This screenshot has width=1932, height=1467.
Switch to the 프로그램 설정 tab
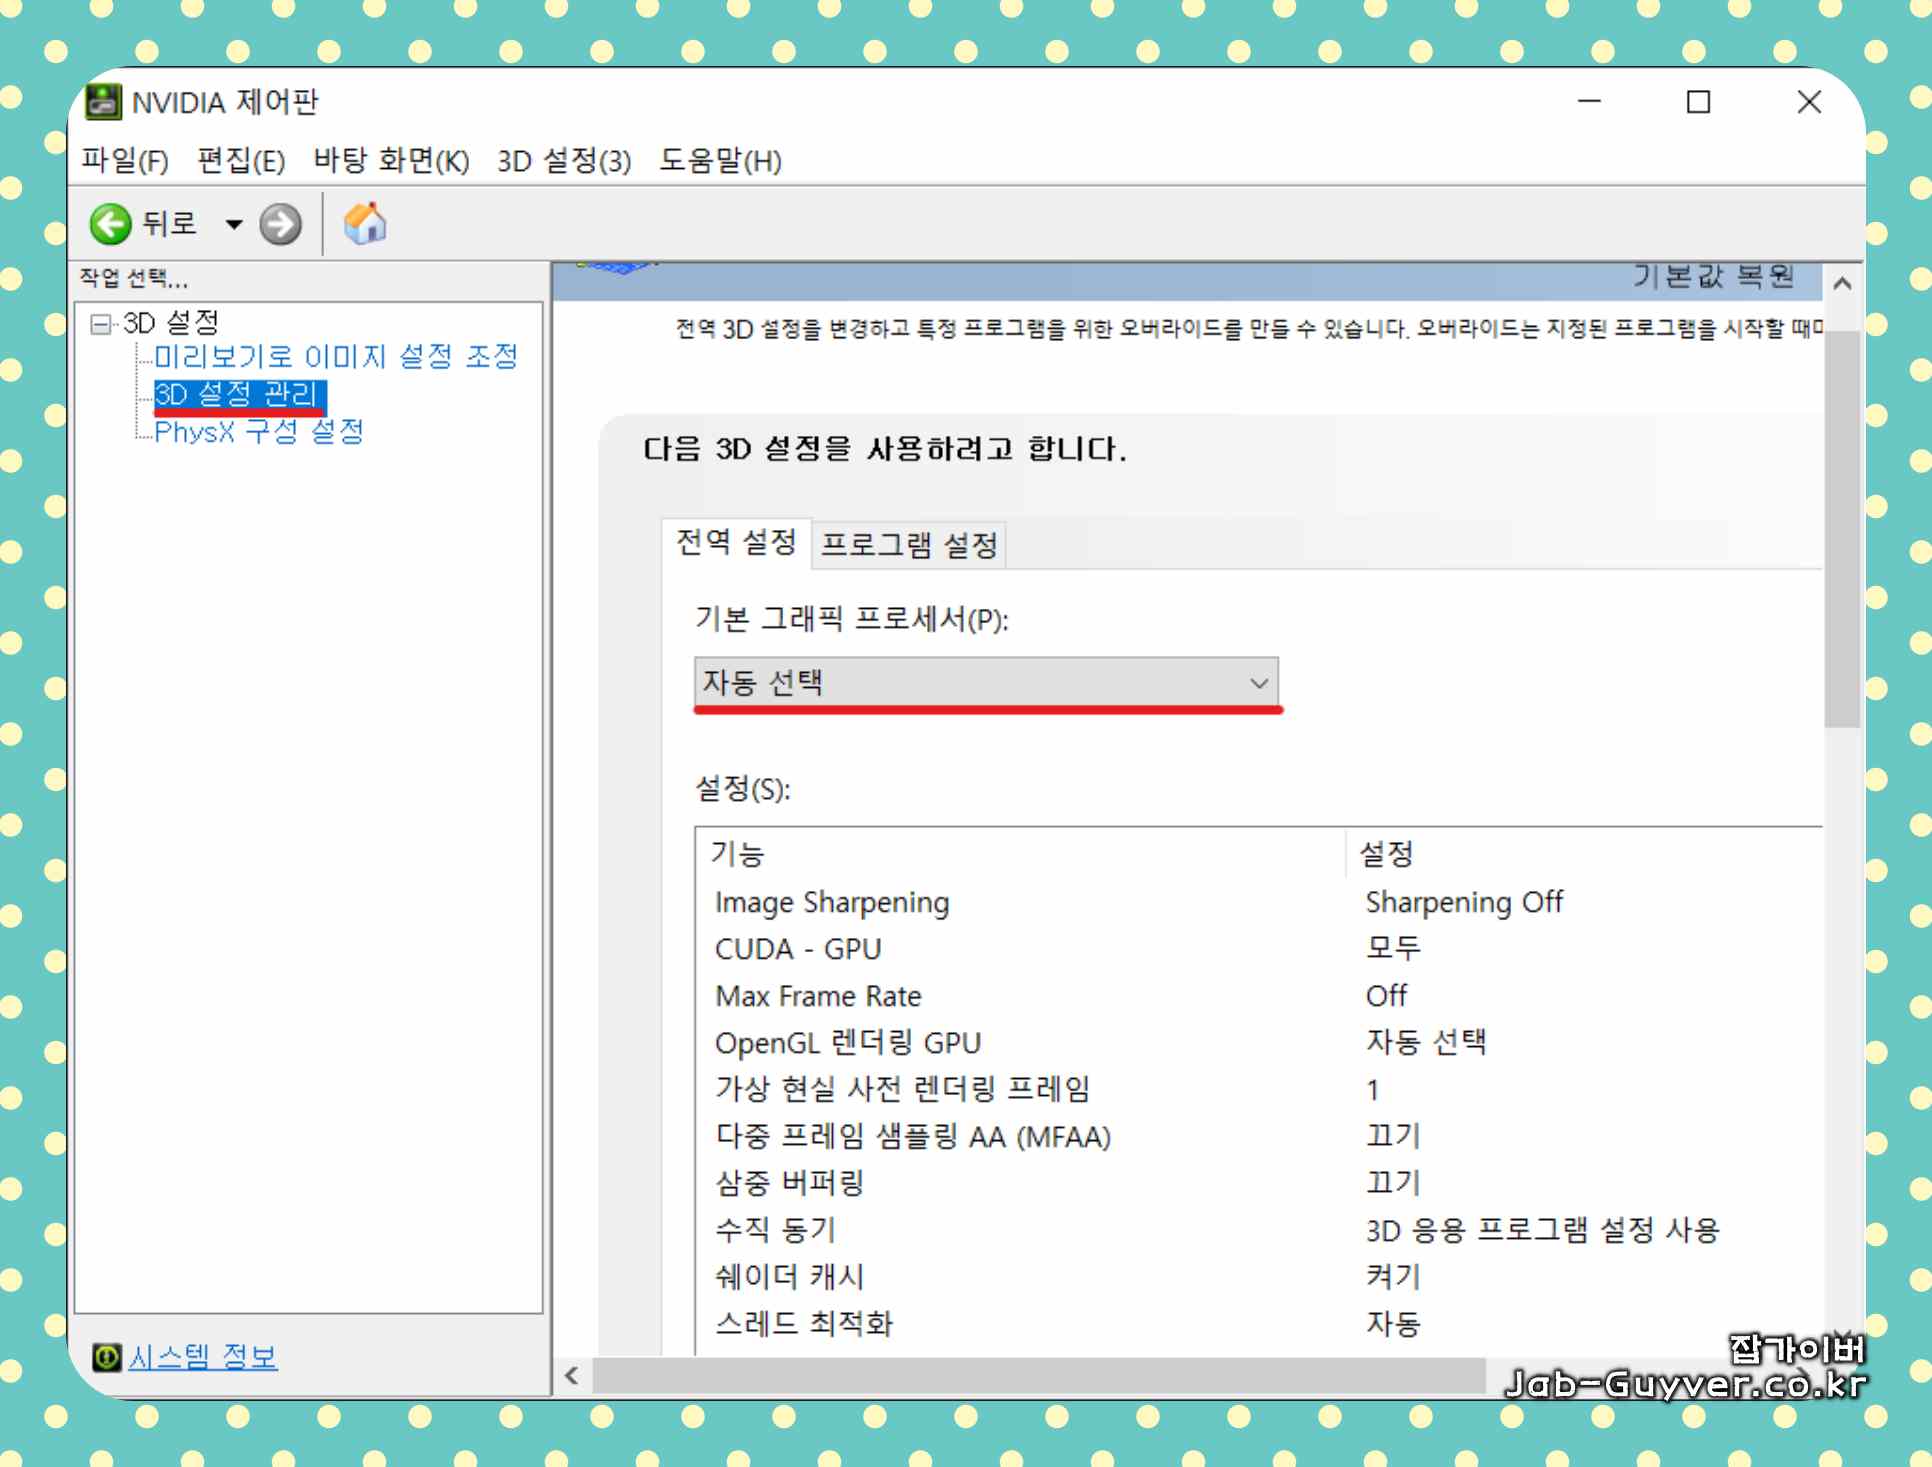click(x=908, y=545)
